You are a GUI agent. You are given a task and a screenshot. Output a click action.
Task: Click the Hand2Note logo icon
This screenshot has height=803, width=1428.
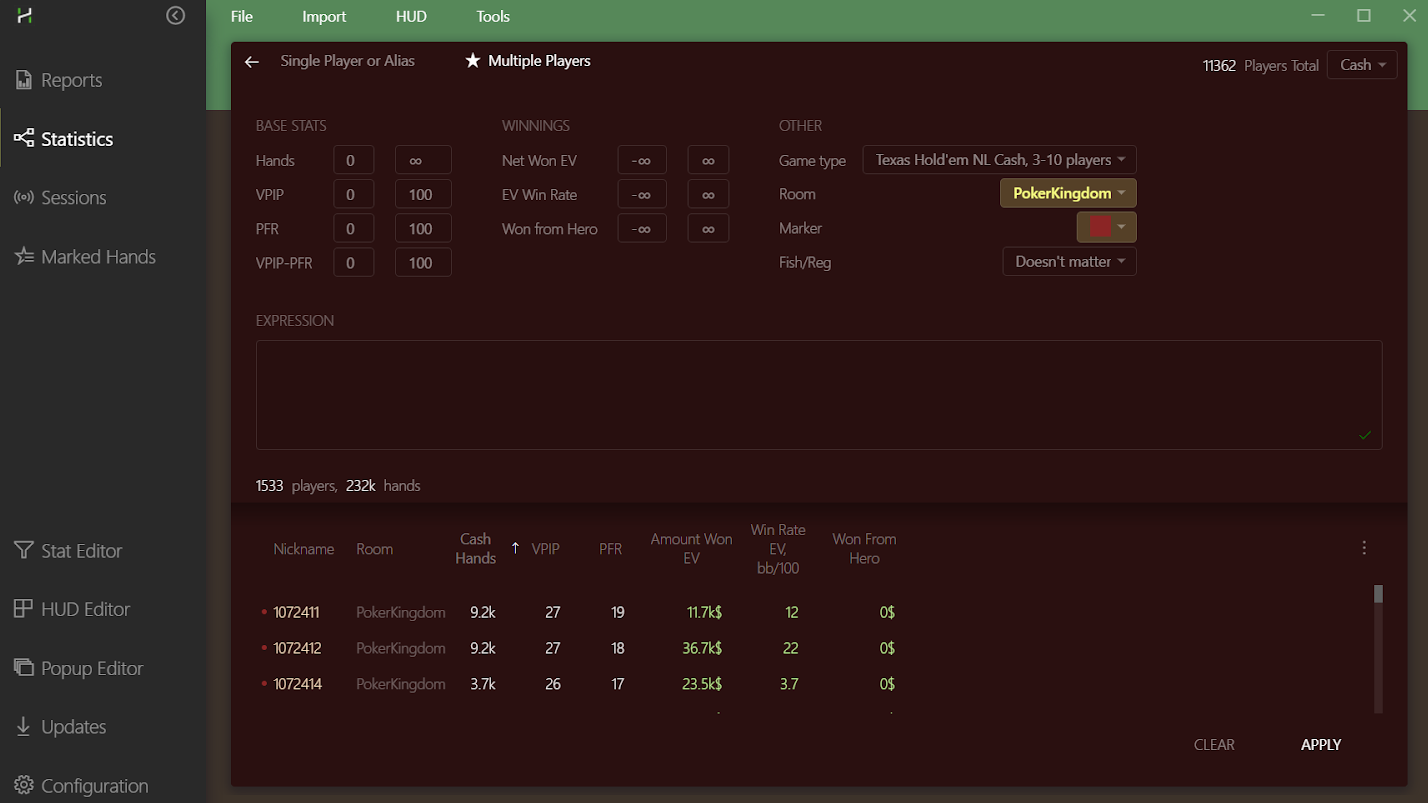[25, 16]
